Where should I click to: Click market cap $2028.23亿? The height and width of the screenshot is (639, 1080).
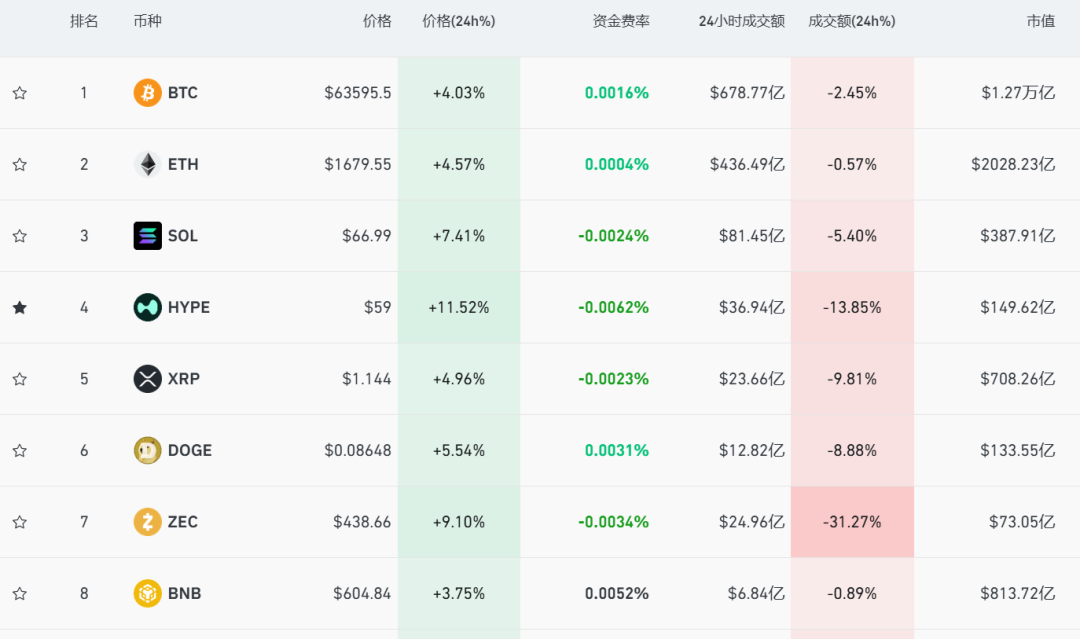coord(1013,165)
